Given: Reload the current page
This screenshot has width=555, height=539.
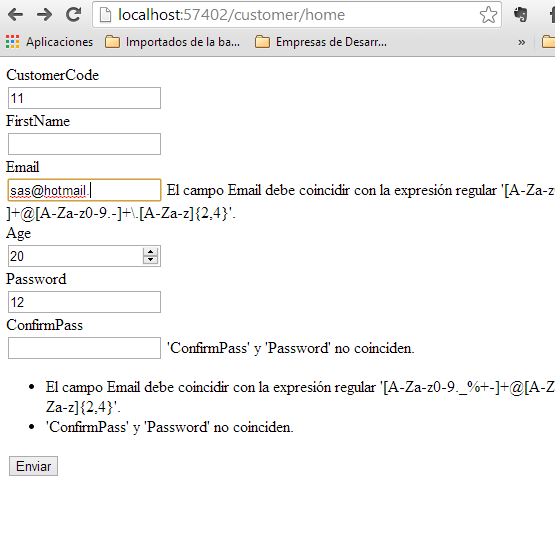Looking at the screenshot, I should coord(74,15).
